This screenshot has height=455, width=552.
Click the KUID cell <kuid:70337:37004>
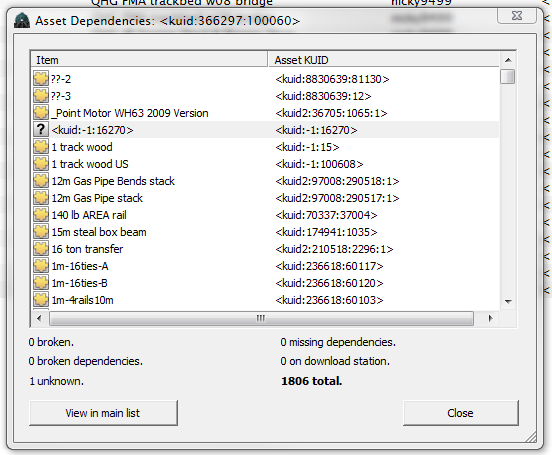click(x=326, y=215)
